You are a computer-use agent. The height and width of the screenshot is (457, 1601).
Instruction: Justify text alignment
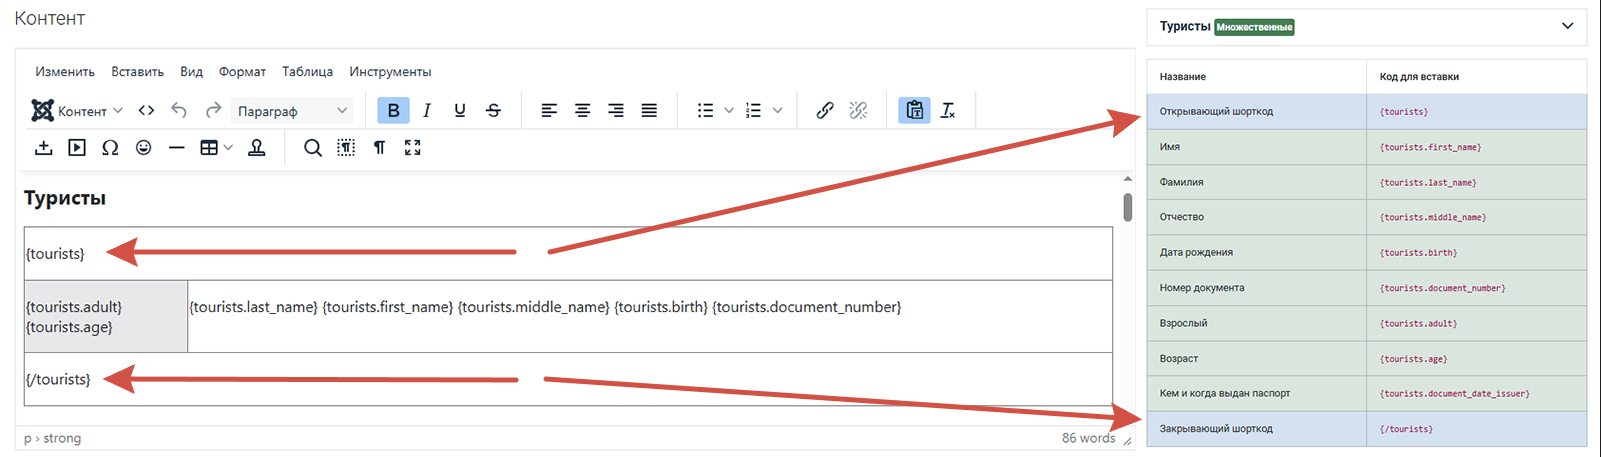click(x=649, y=111)
